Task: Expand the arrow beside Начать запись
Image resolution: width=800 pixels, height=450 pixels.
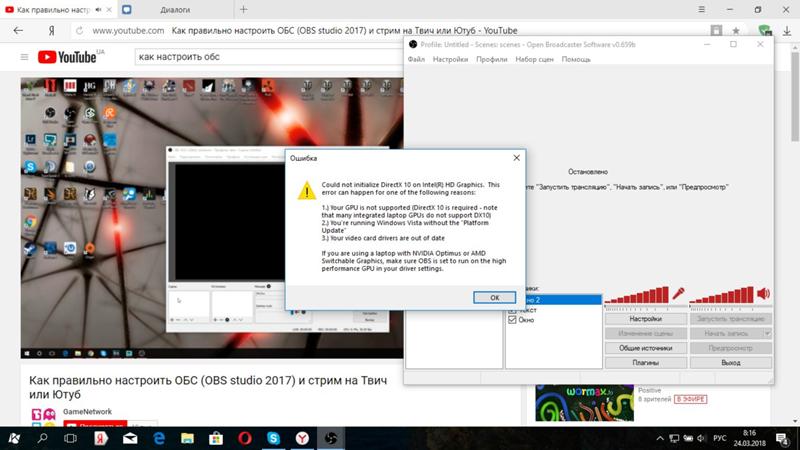Action: pos(767,333)
